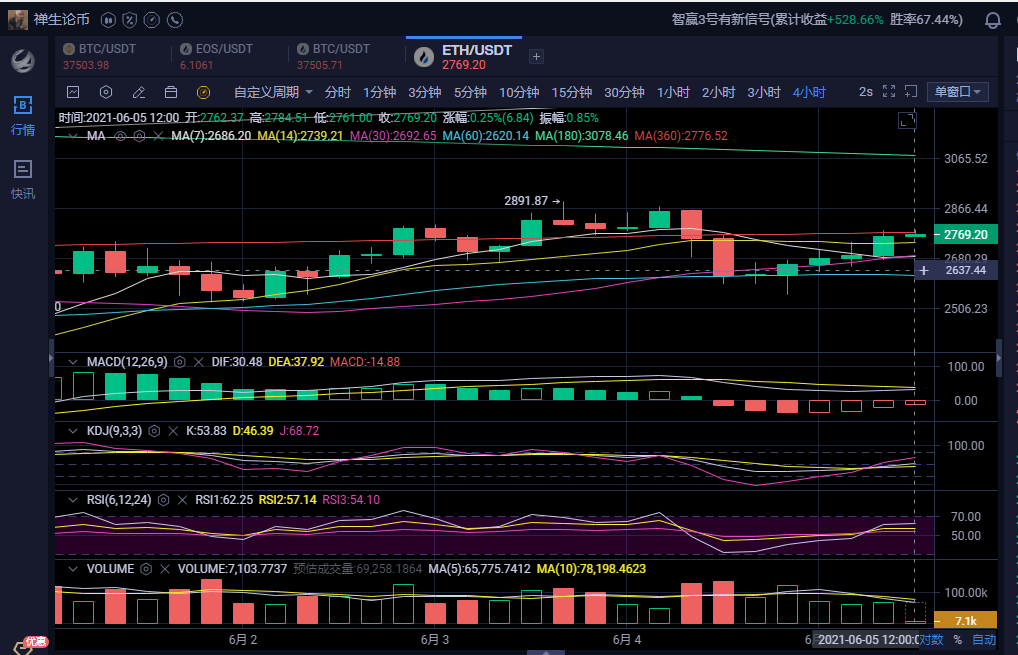
Task: Expand the collapsed left panel arrow
Action: click(x=51, y=356)
